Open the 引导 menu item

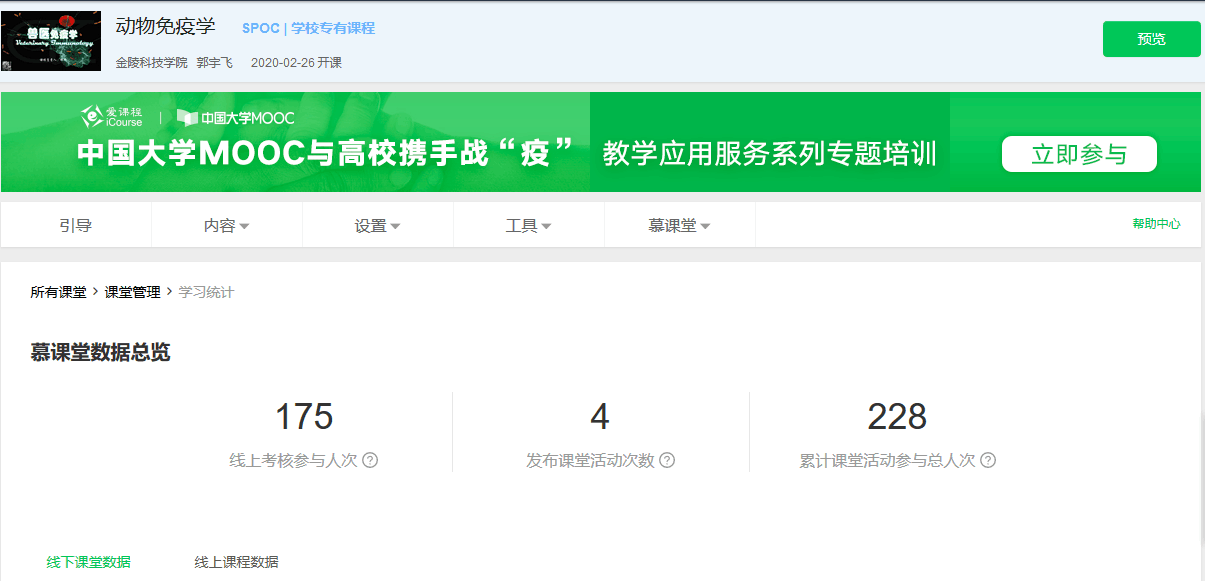coord(76,226)
